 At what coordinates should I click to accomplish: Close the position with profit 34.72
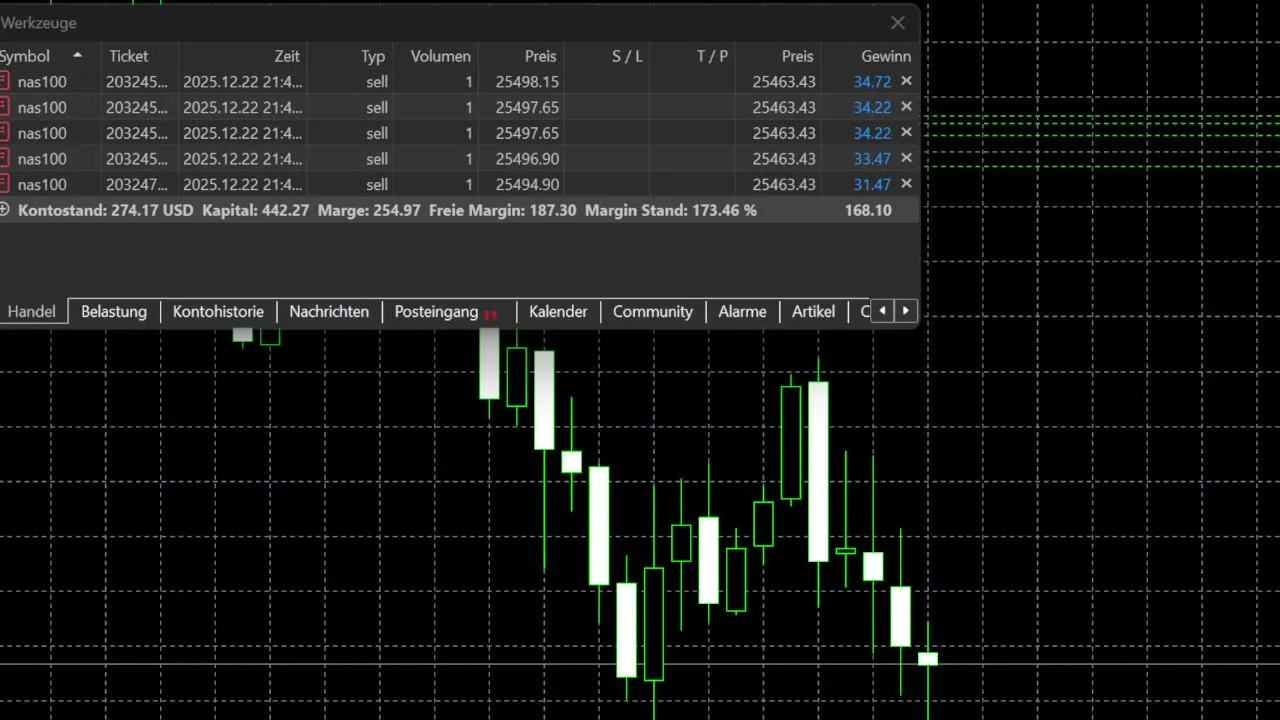906,81
